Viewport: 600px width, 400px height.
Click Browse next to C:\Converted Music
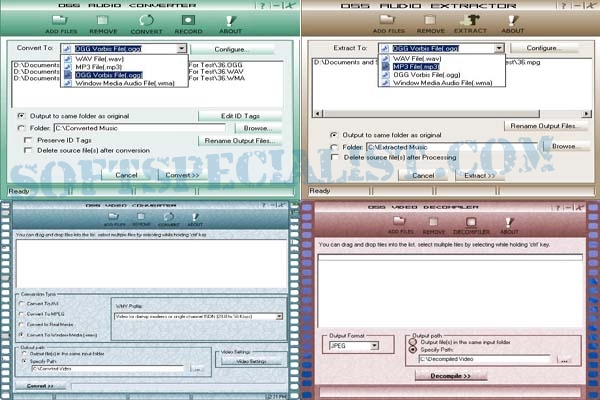pos(258,128)
